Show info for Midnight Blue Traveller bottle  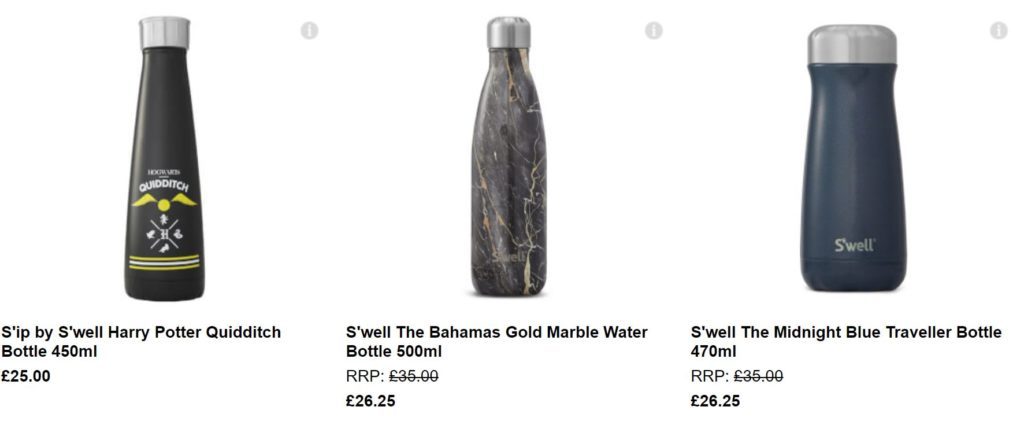998,31
